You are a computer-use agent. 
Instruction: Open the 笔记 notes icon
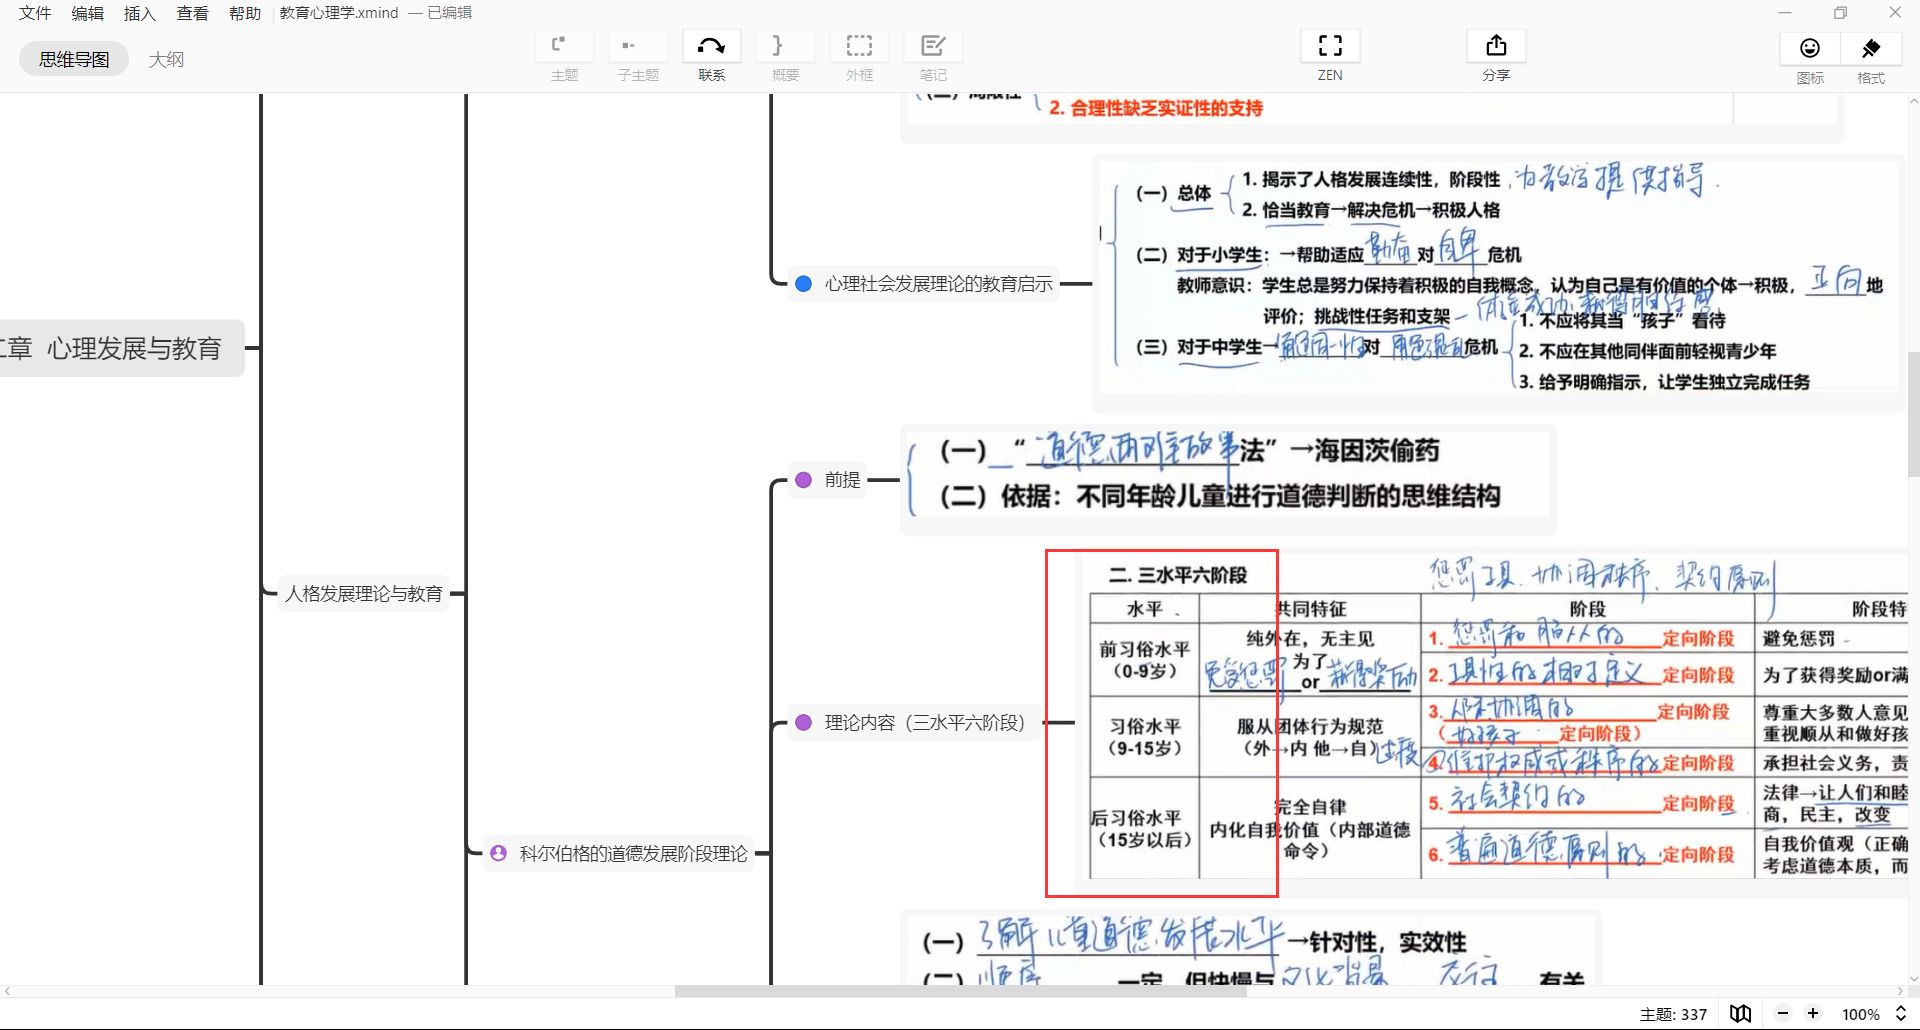click(933, 46)
